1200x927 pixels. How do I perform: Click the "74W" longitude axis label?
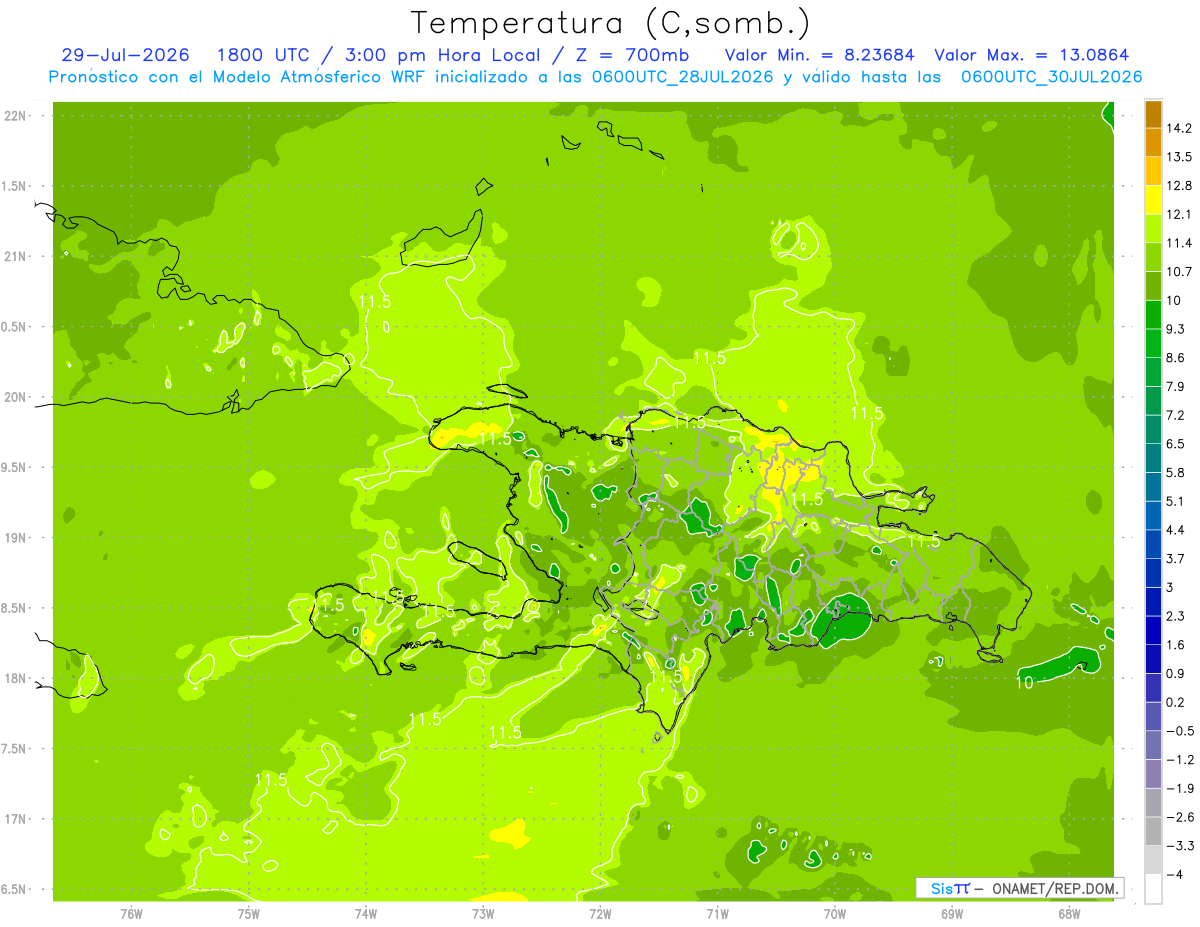pos(366,914)
